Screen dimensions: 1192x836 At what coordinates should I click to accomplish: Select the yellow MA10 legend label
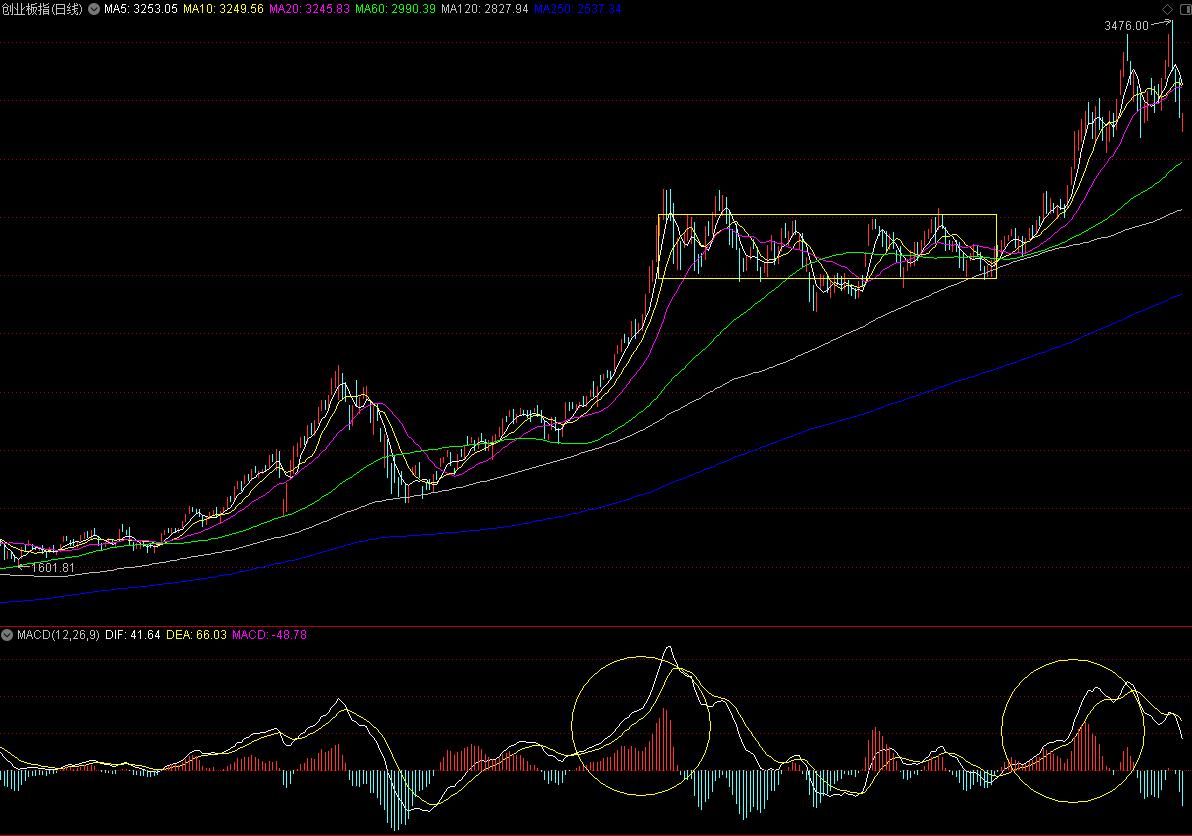pyautogui.click(x=223, y=8)
